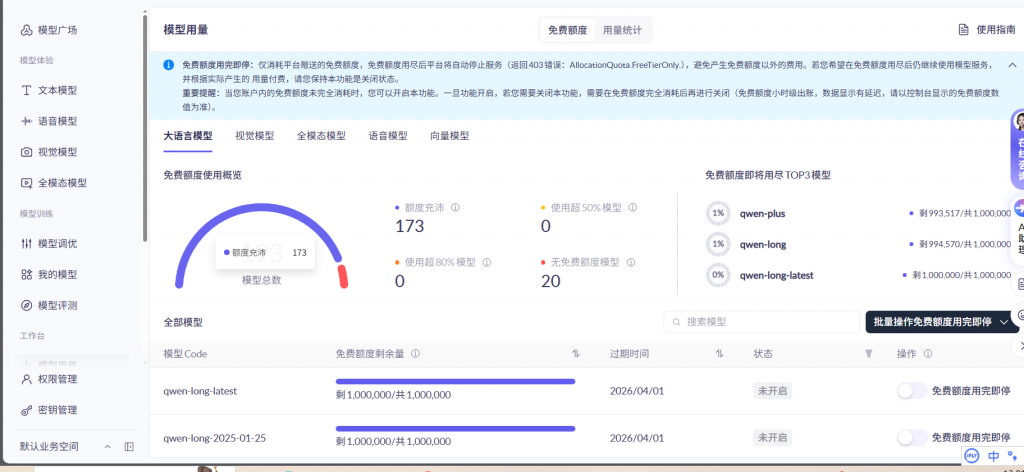Open 批量操作免费额度用完即停 dropdown
Image resolution: width=1024 pixels, height=472 pixels.
[x=942, y=322]
